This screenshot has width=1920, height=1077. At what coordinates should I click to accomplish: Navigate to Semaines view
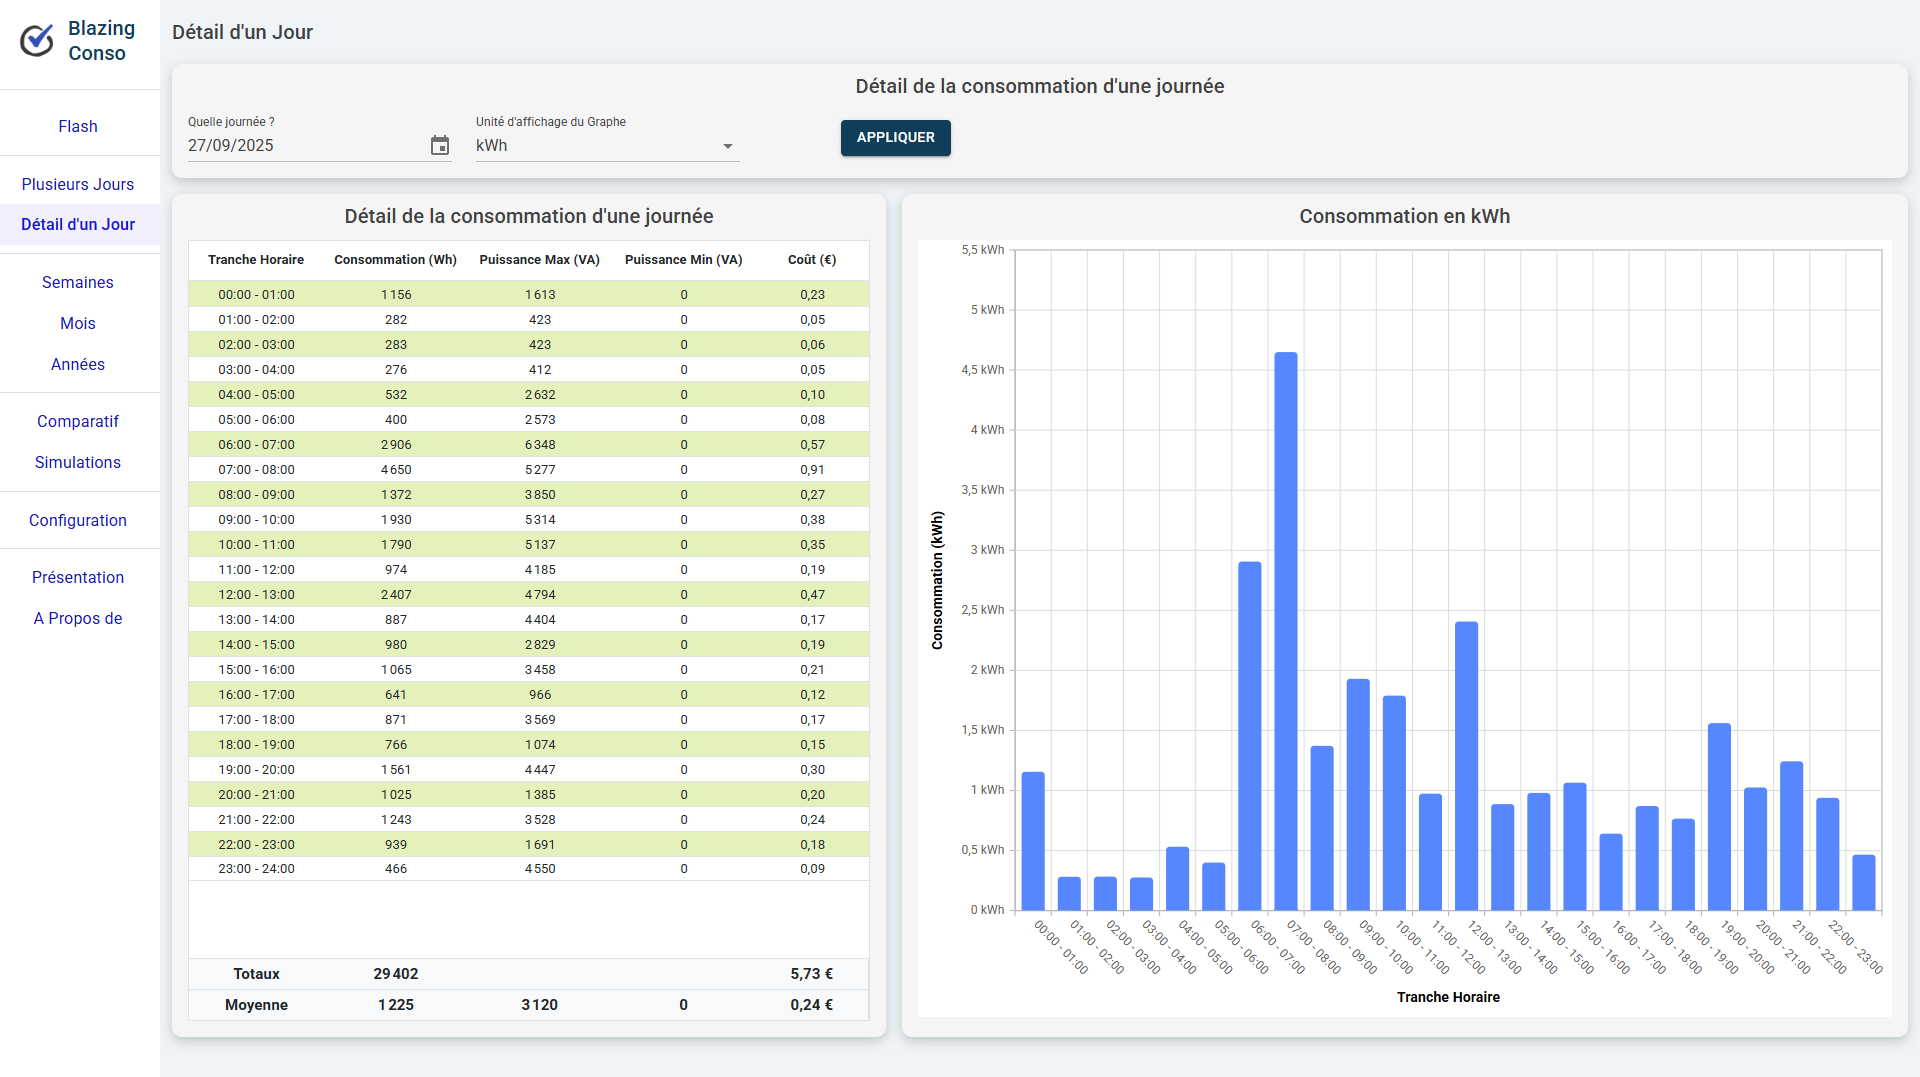(x=78, y=283)
